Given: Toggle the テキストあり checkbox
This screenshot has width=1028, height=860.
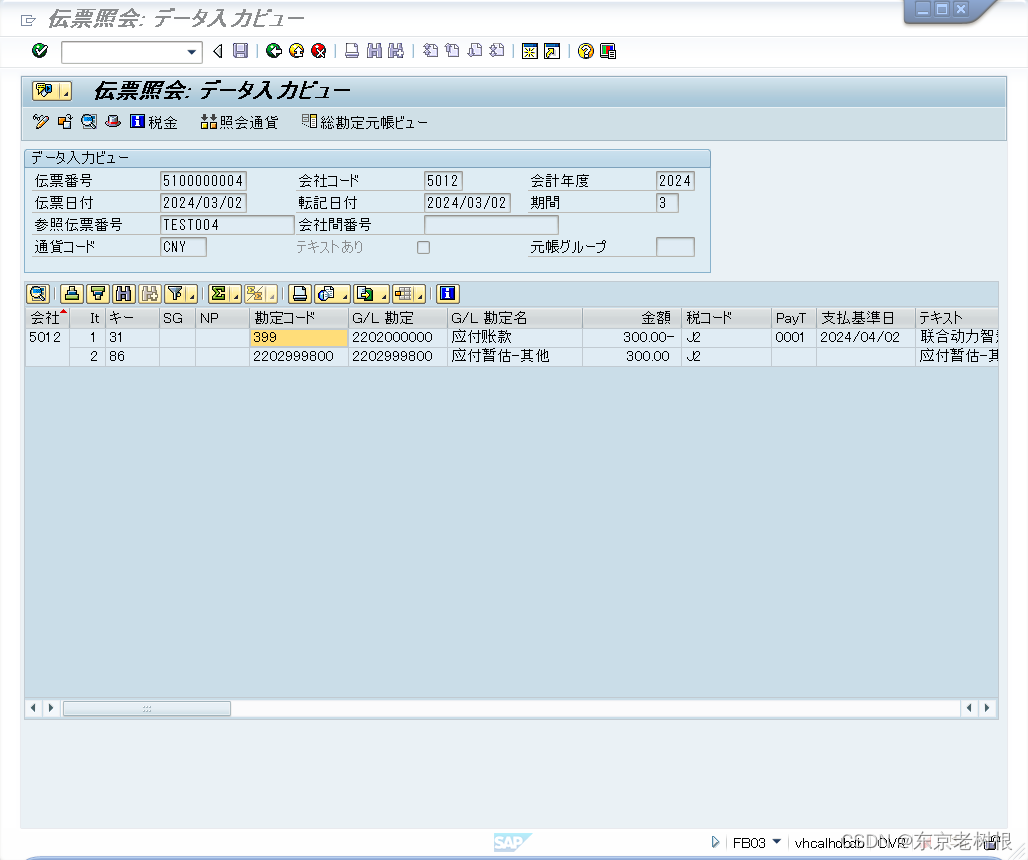Looking at the screenshot, I should 423,247.
